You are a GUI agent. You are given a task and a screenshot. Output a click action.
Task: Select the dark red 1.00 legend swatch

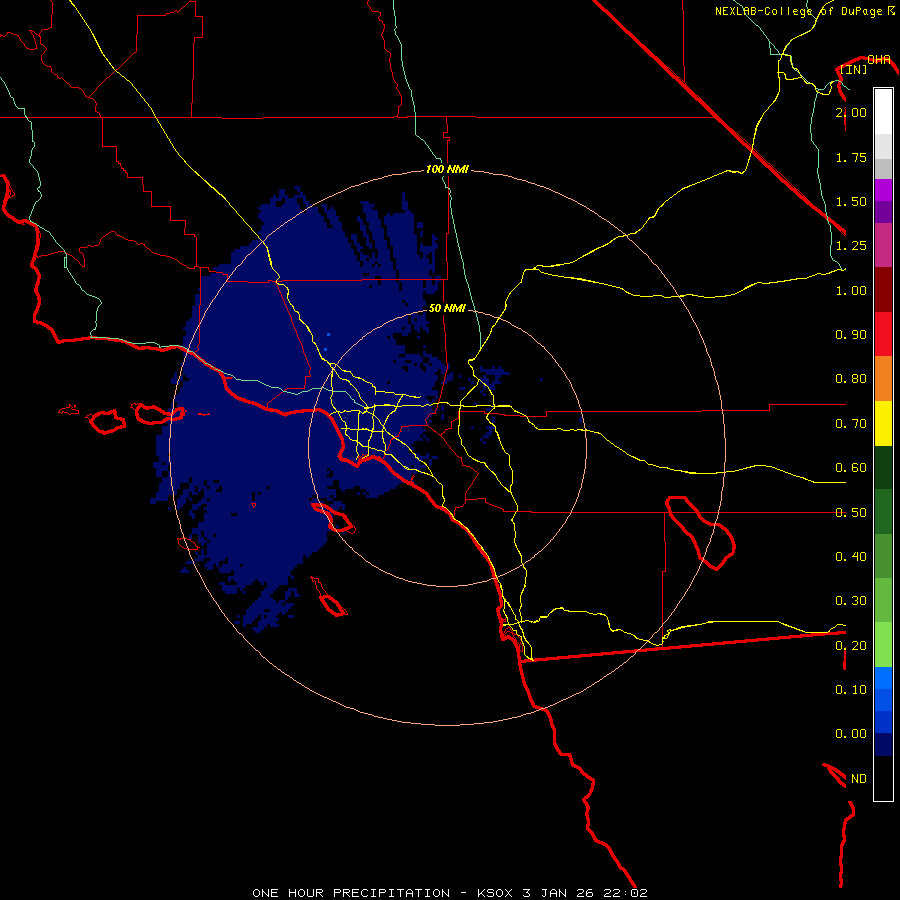coord(883,290)
